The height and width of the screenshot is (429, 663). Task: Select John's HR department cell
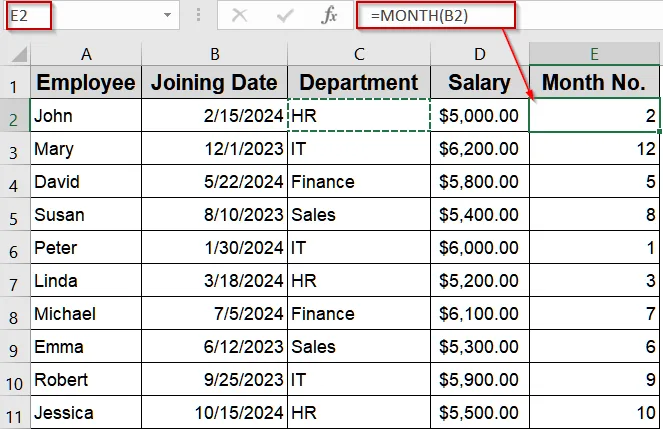359,115
